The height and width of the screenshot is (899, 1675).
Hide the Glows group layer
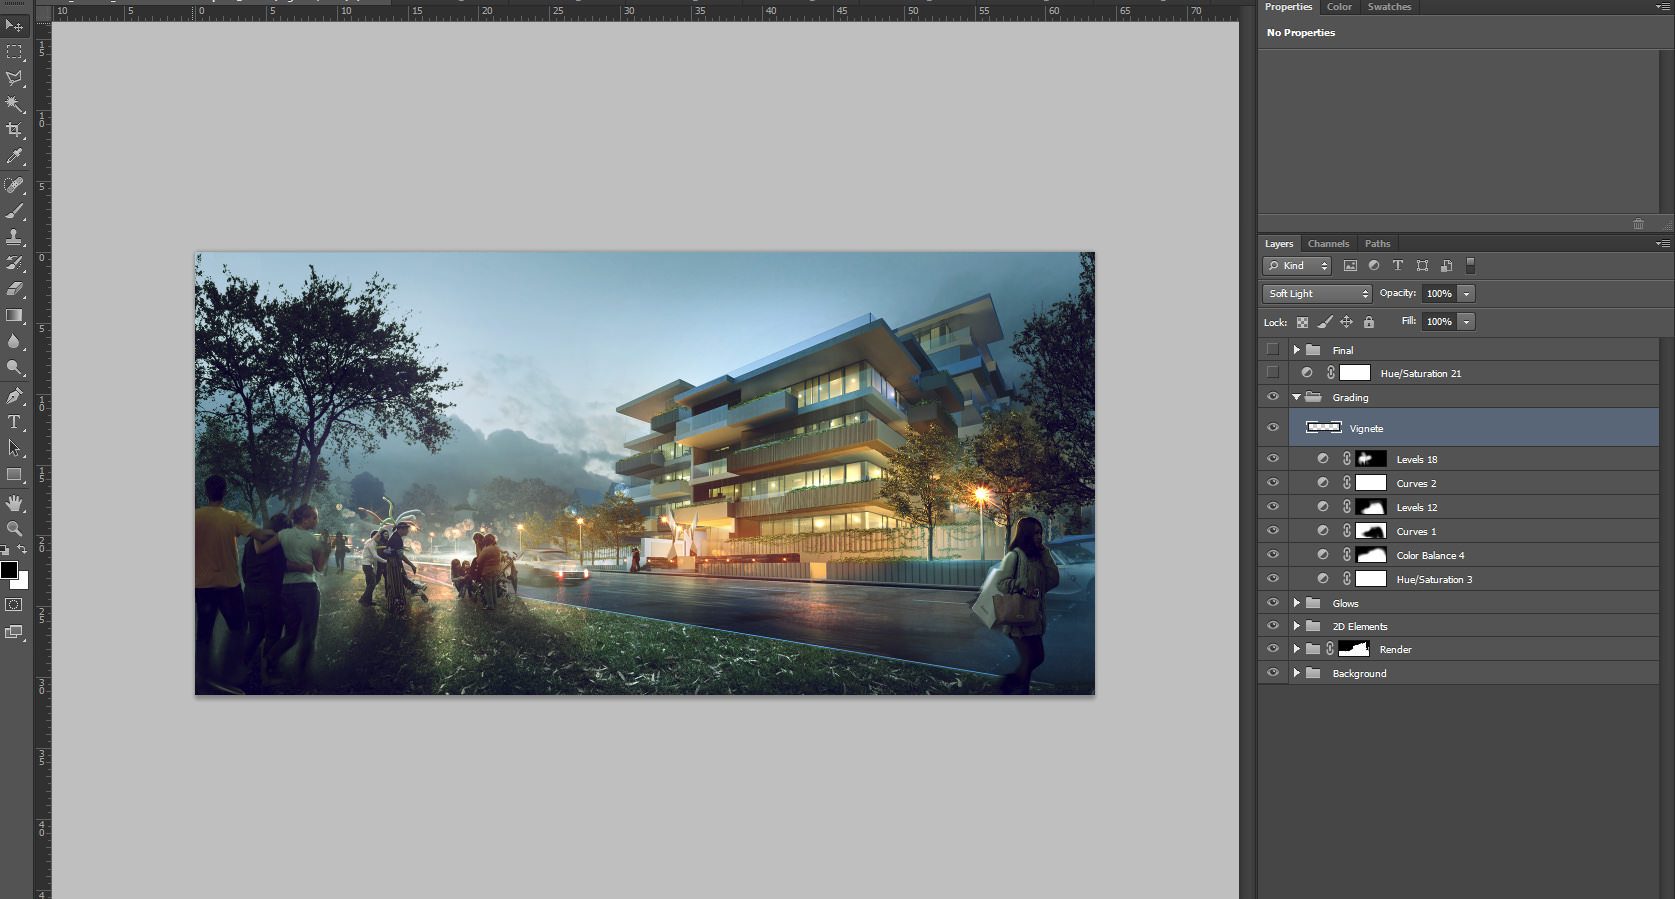[x=1272, y=603]
